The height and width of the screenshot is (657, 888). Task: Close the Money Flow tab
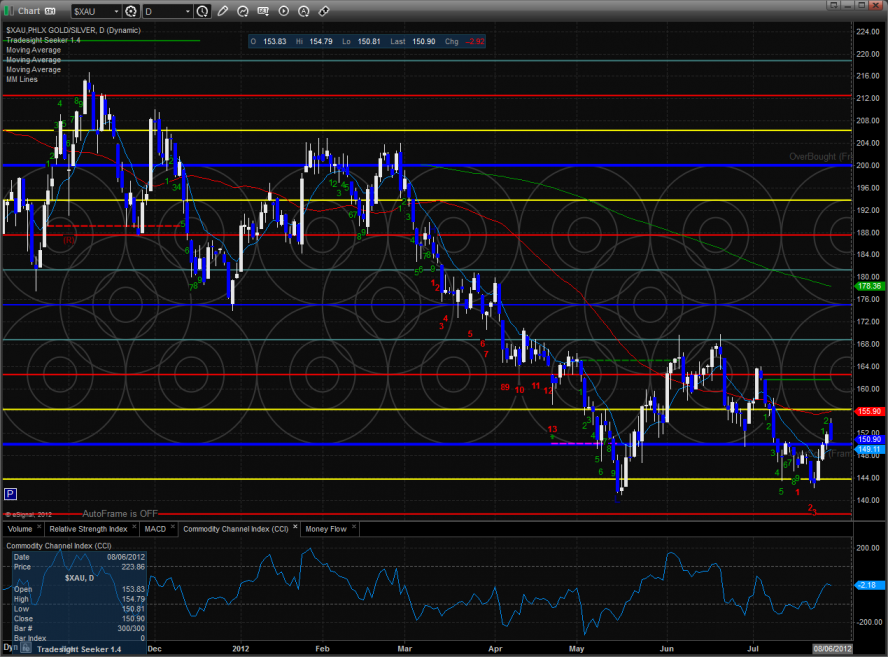(353, 528)
